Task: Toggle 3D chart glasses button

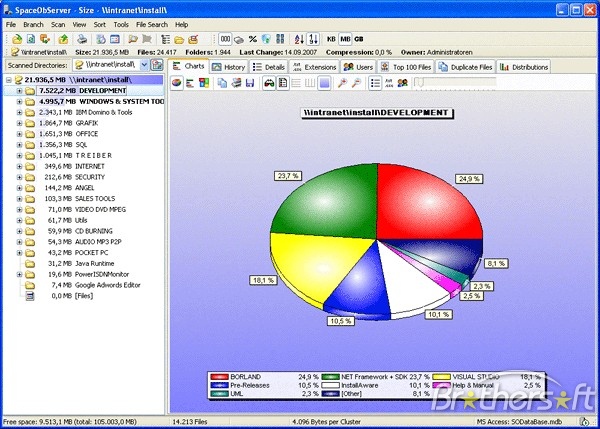Action: click(x=269, y=83)
